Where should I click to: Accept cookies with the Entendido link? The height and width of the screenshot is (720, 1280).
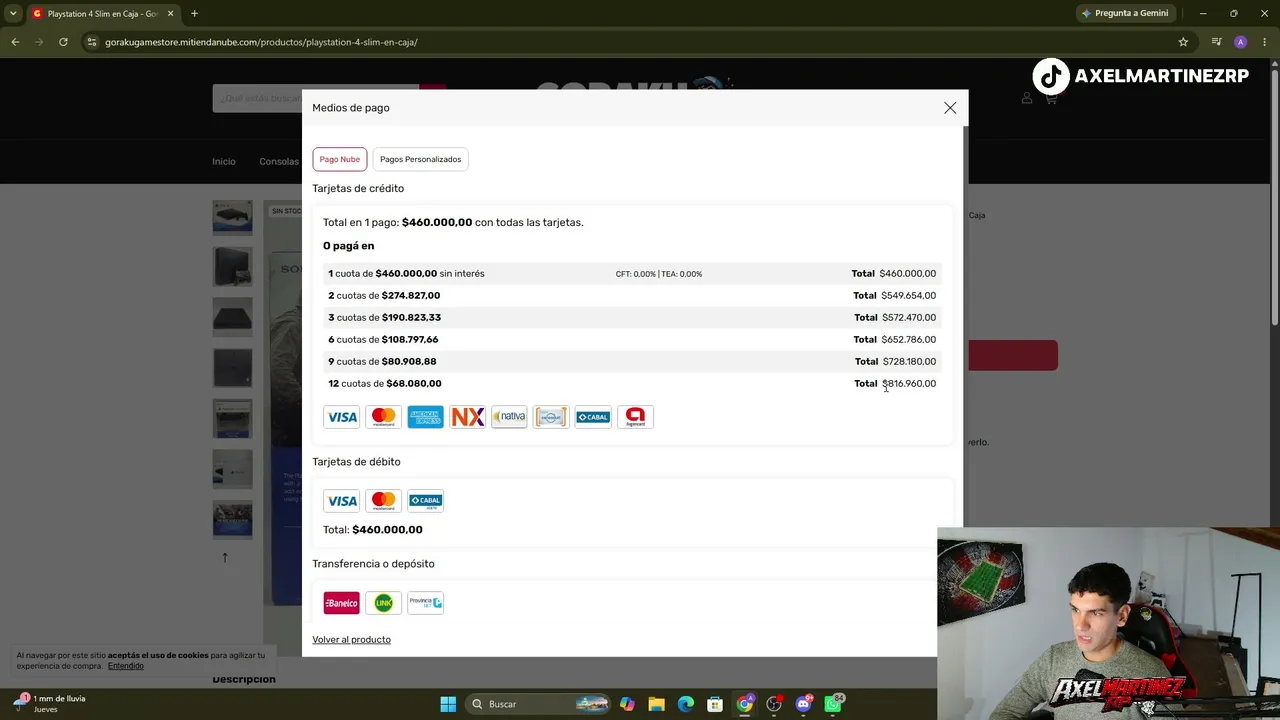126,666
